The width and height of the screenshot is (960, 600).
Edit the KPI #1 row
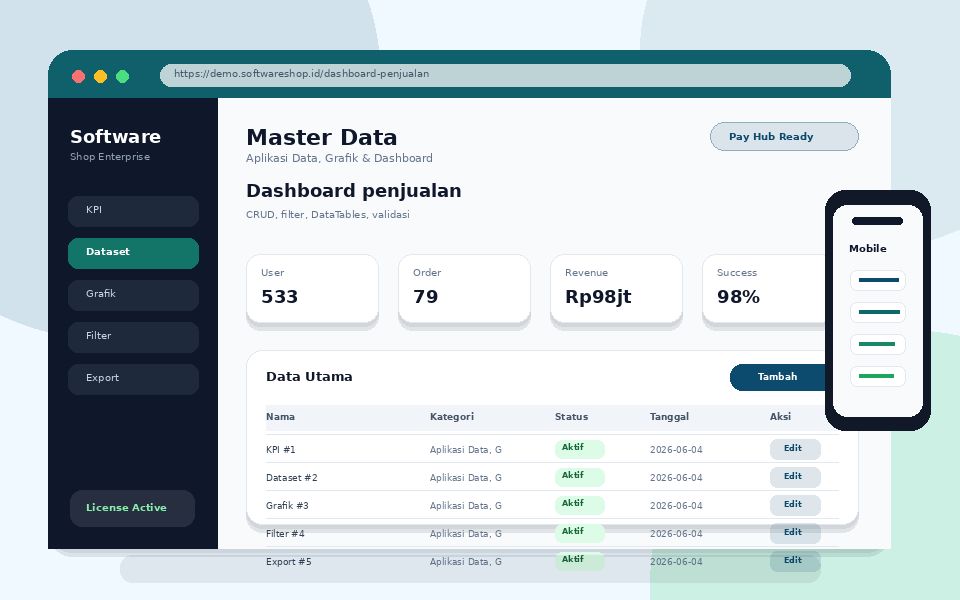(x=795, y=449)
